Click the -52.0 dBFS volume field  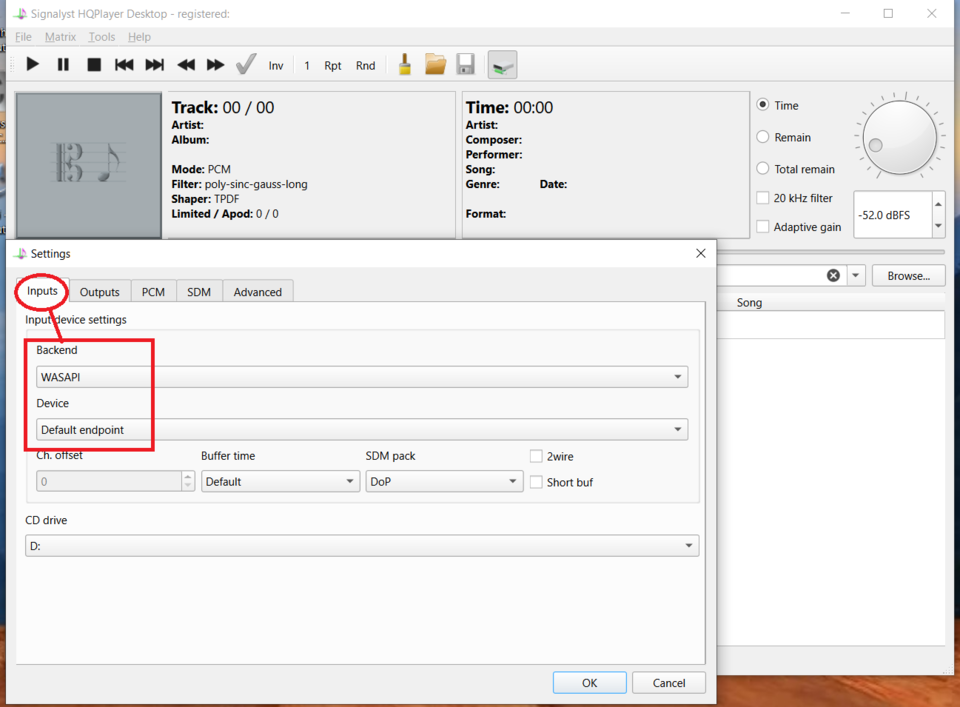(x=893, y=215)
